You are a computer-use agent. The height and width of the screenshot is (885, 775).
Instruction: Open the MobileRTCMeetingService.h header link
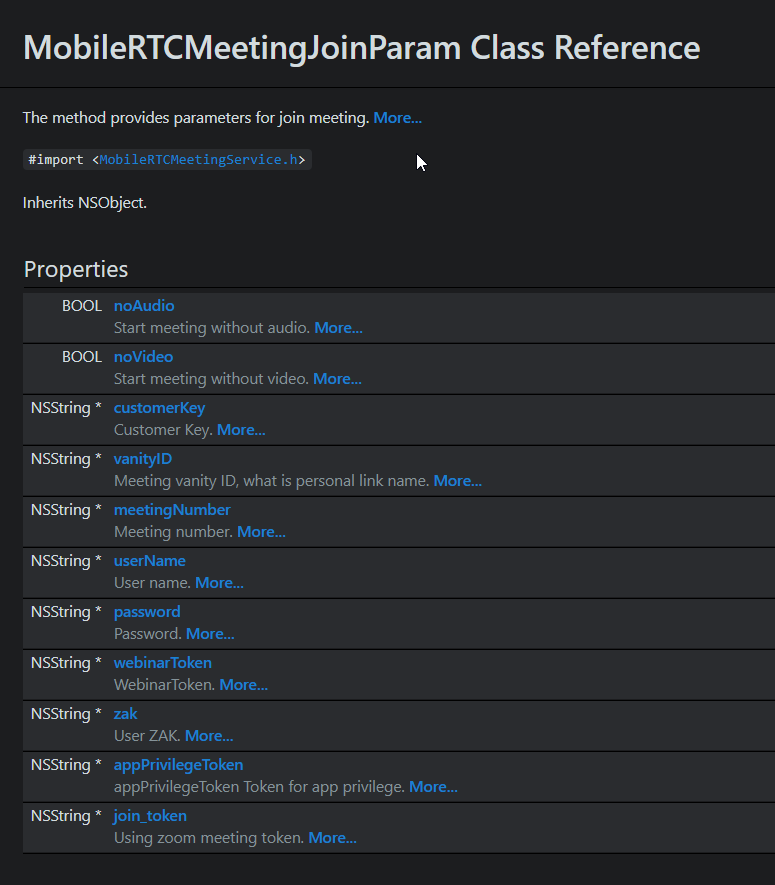(x=197, y=160)
